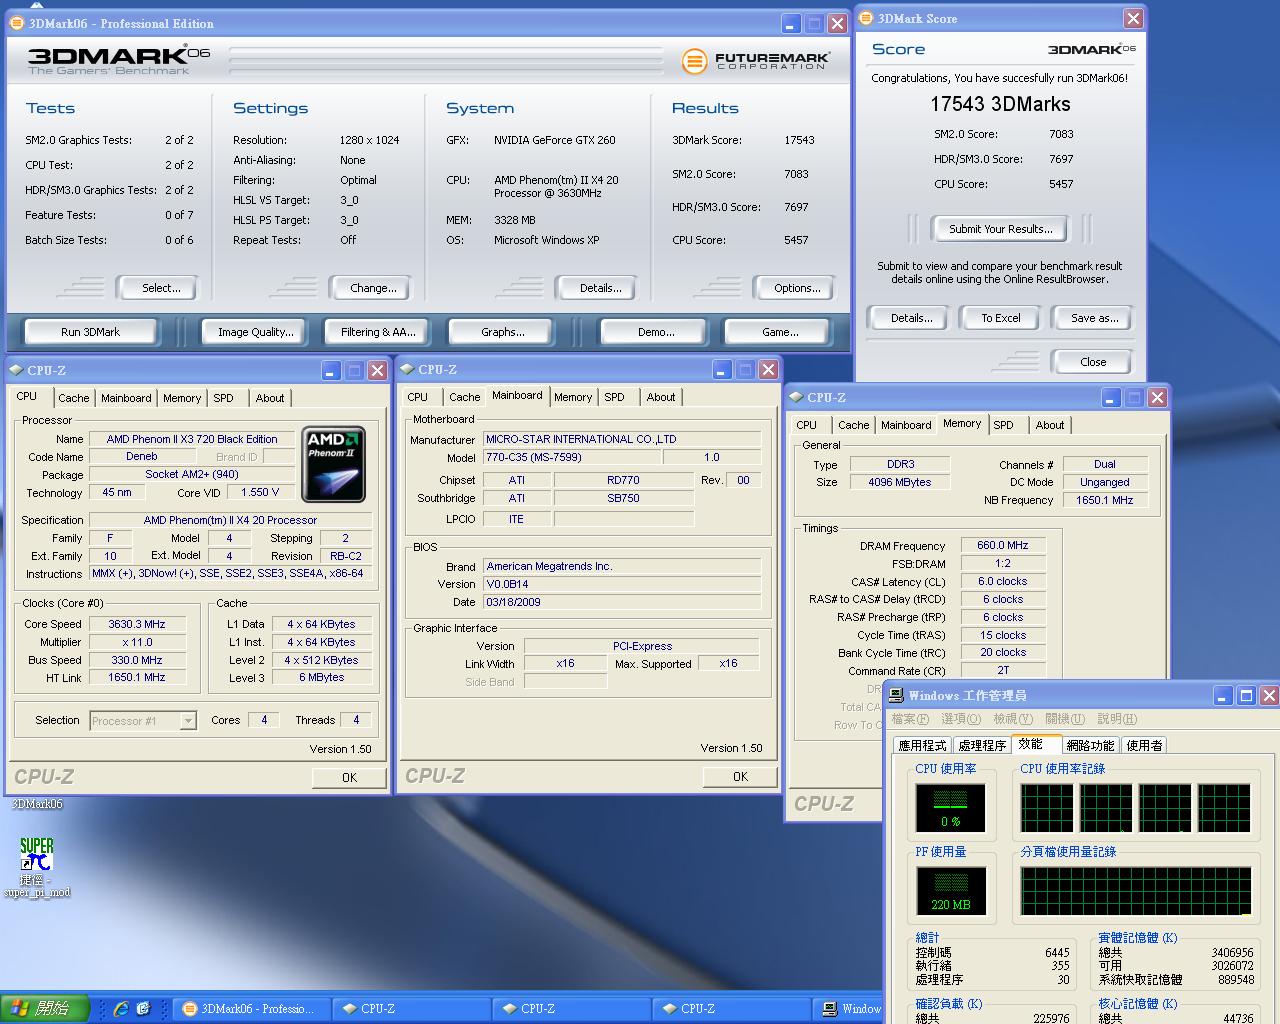Open the Mainboard tab in the CPU-Z memory window

[906, 425]
